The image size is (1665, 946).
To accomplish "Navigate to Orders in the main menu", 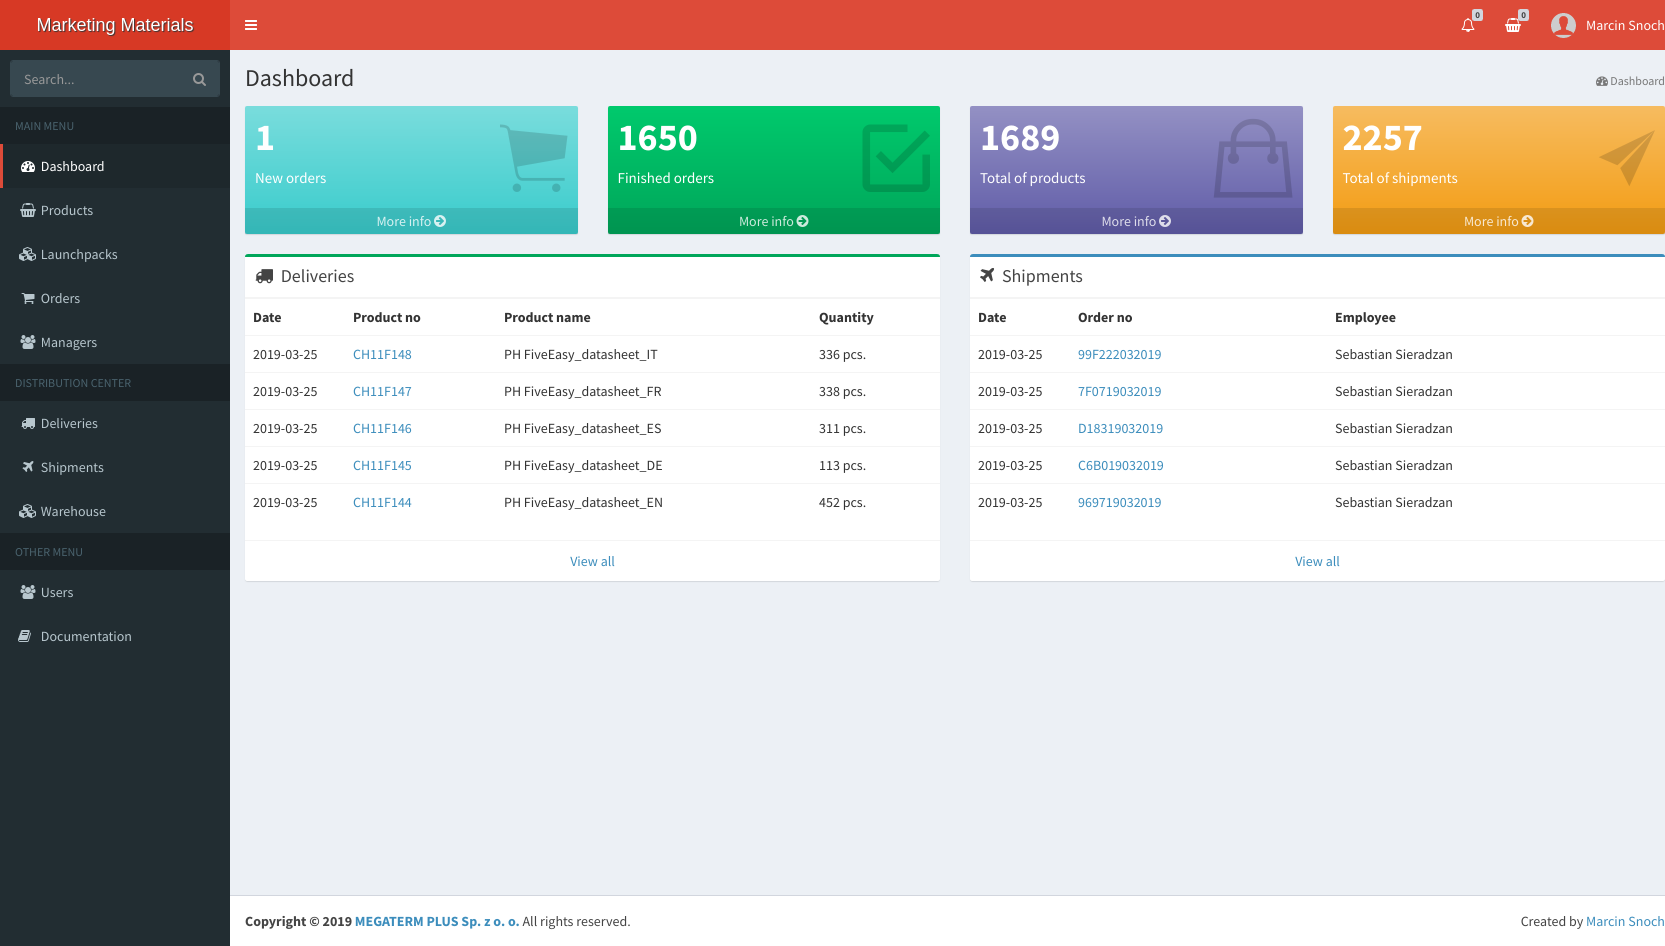I will click(x=60, y=298).
